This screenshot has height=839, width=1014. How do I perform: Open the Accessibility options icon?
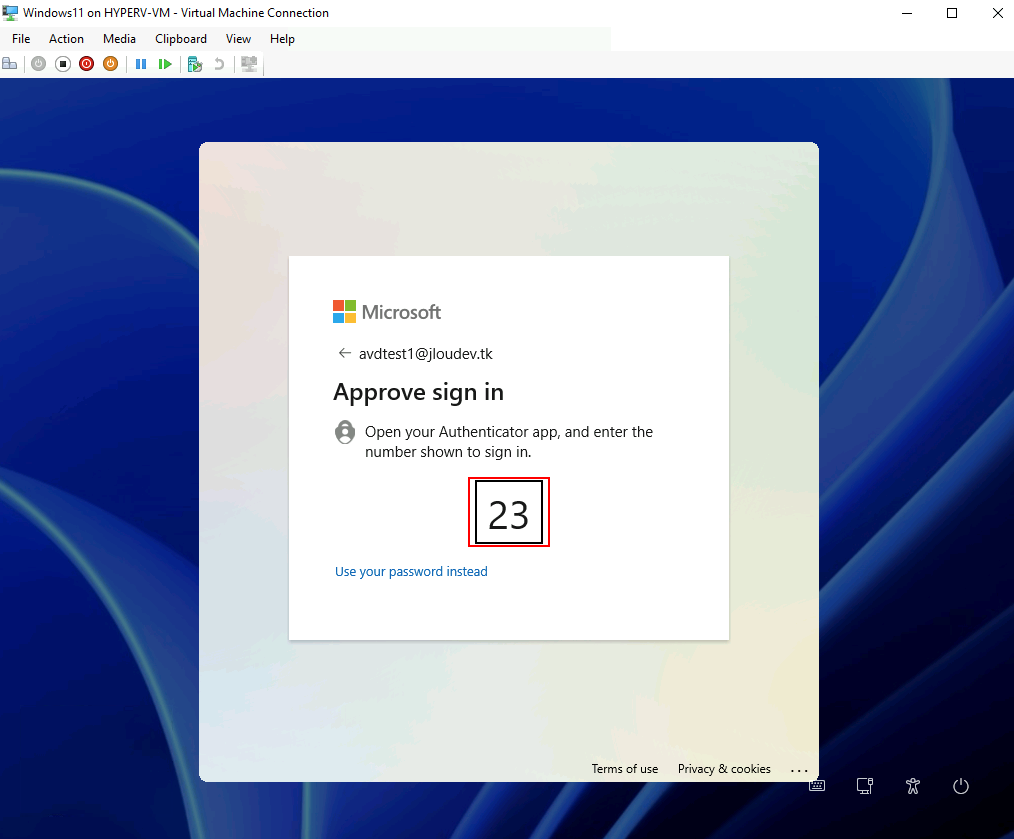point(912,786)
